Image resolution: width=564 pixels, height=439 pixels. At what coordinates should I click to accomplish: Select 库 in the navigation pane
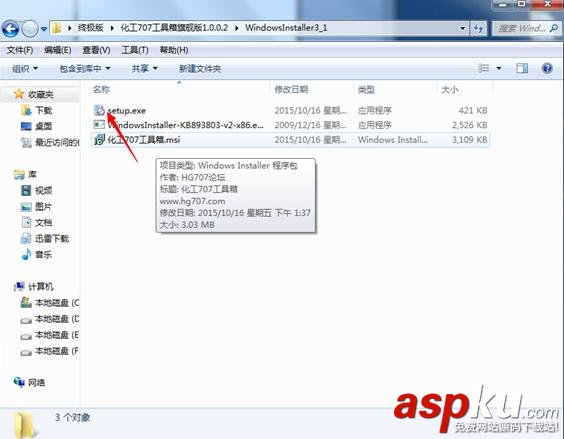pos(32,175)
